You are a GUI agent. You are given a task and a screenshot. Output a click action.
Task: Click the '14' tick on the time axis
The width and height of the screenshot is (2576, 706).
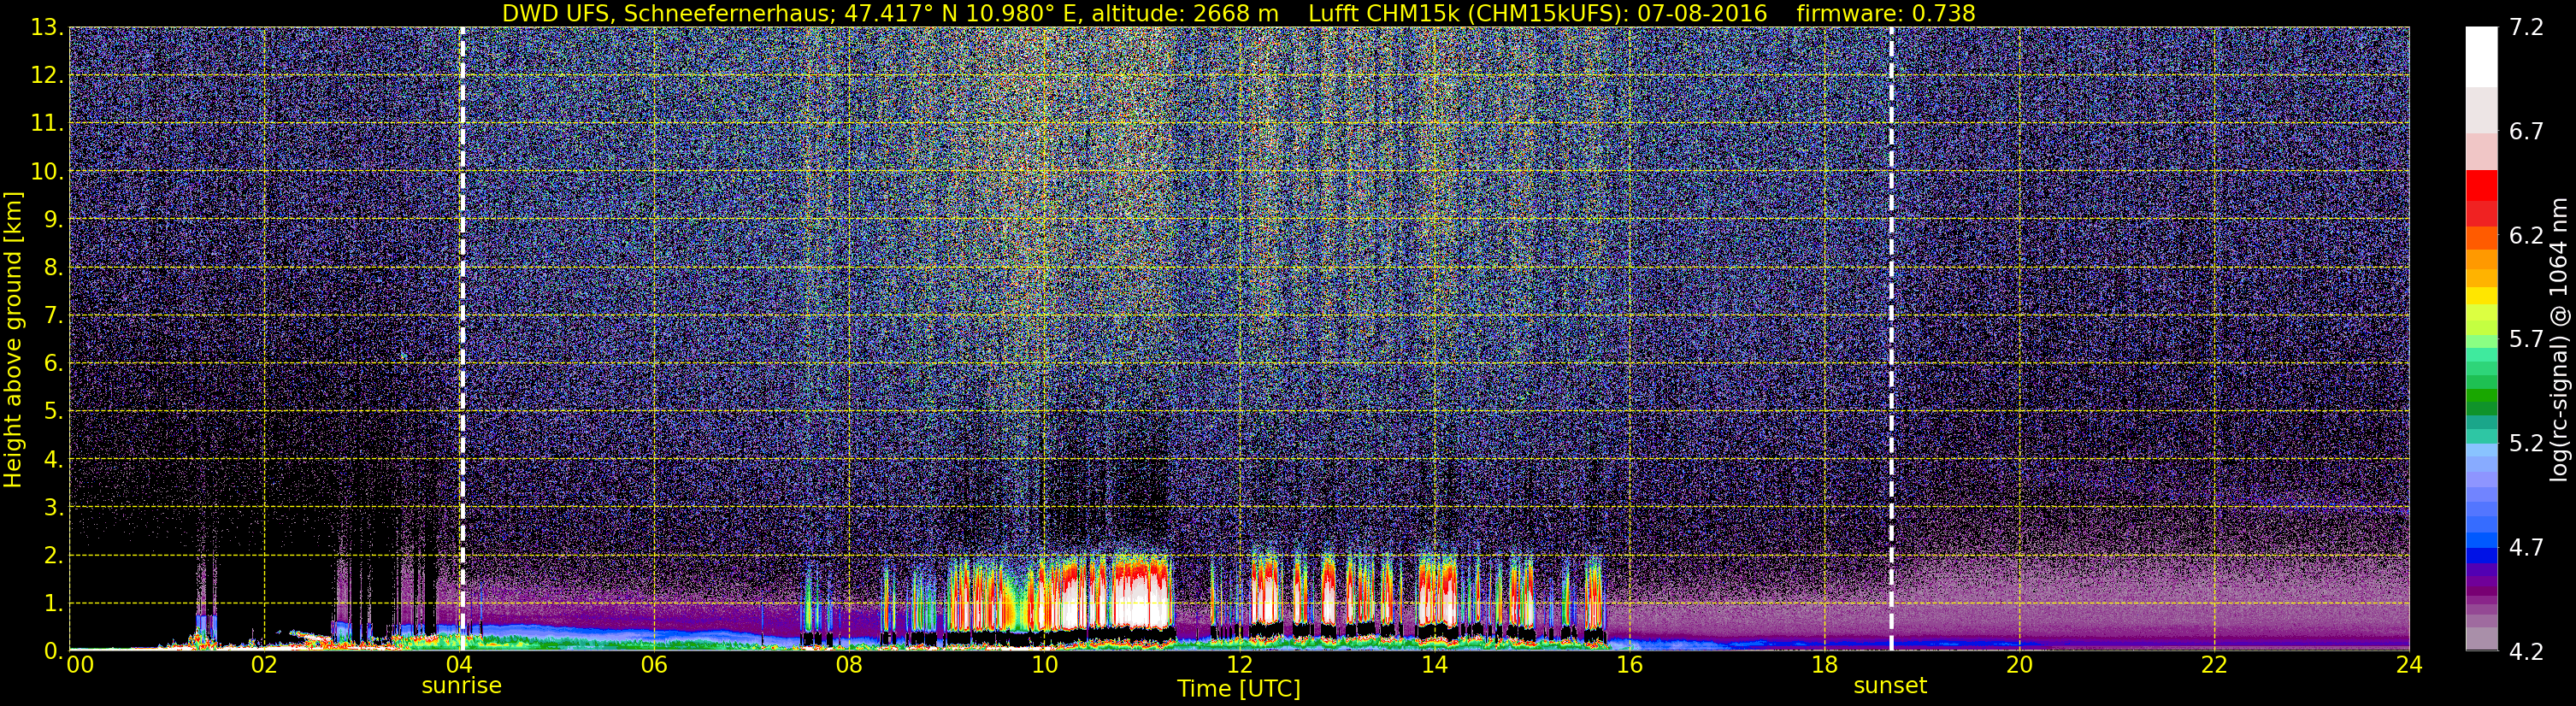tap(1434, 666)
